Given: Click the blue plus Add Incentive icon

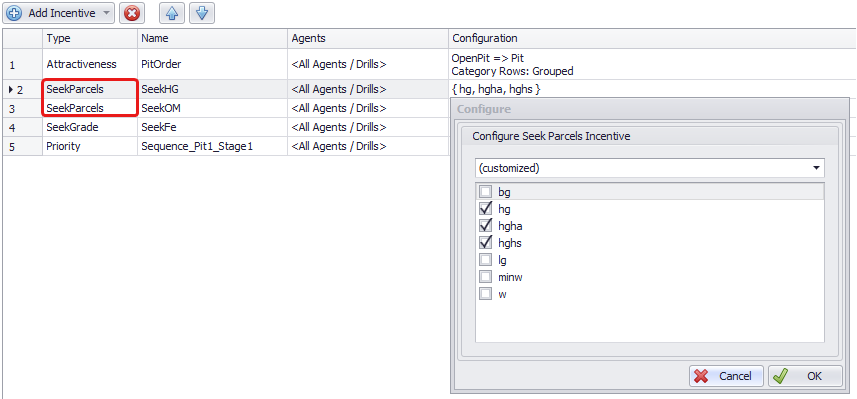Looking at the screenshot, I should (x=14, y=13).
